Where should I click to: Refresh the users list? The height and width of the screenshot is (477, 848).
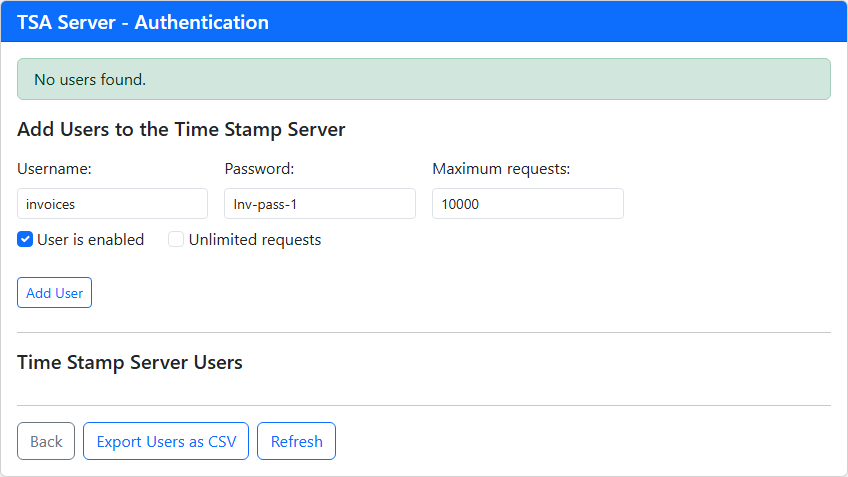click(296, 441)
